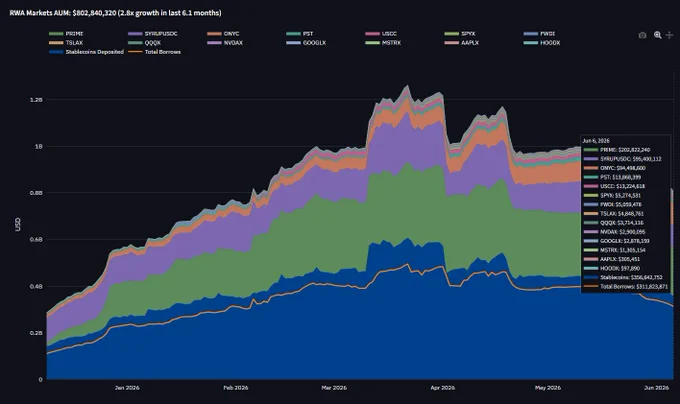Click the NVDAX value row in tooltip

click(615, 232)
